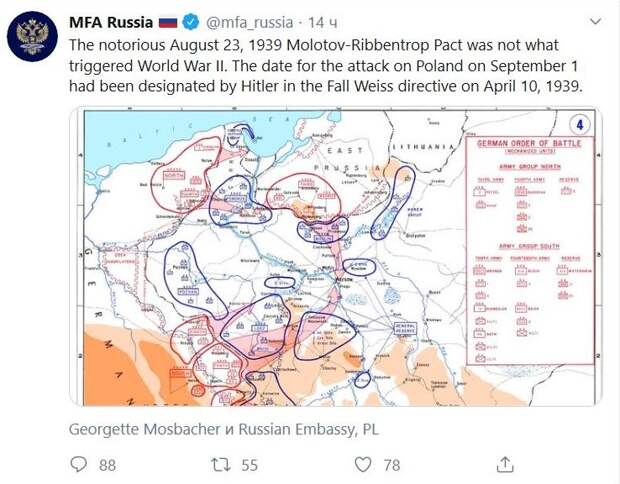Open the tweet's 14 ч timestamp

pyautogui.click(x=323, y=23)
